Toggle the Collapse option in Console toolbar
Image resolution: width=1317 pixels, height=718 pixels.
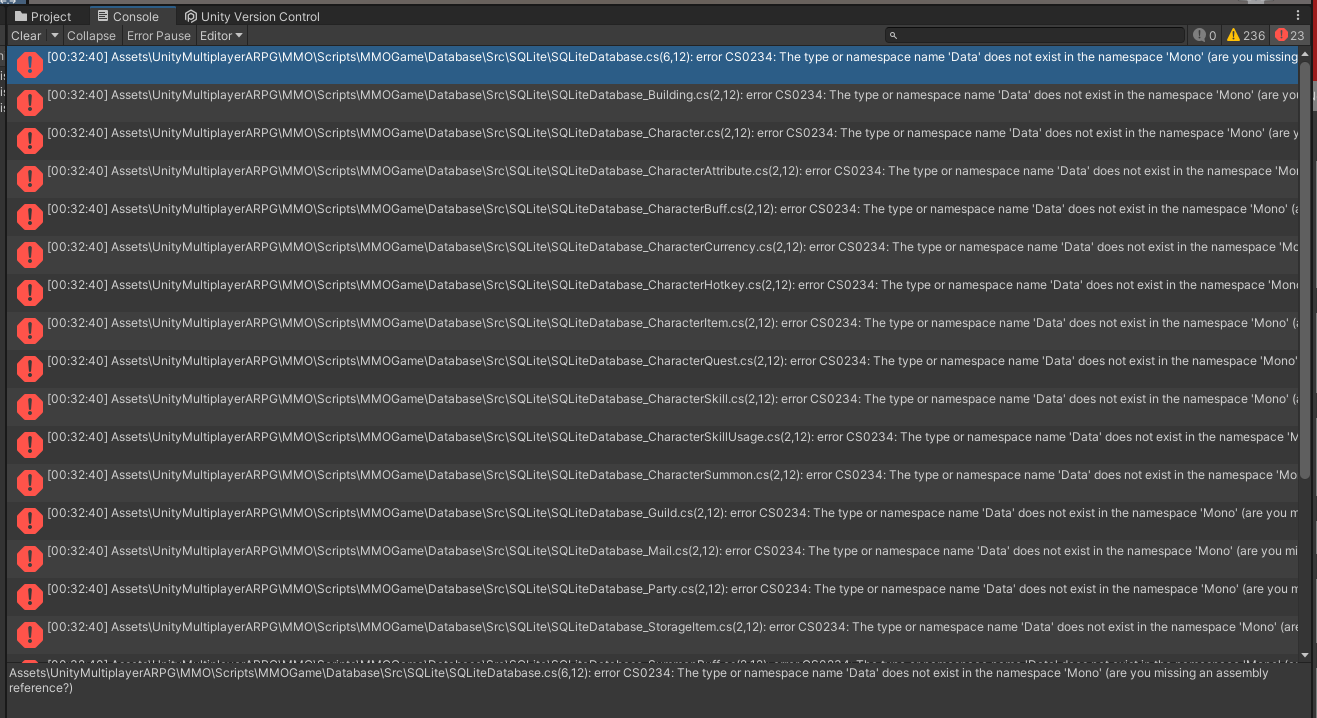click(x=91, y=36)
